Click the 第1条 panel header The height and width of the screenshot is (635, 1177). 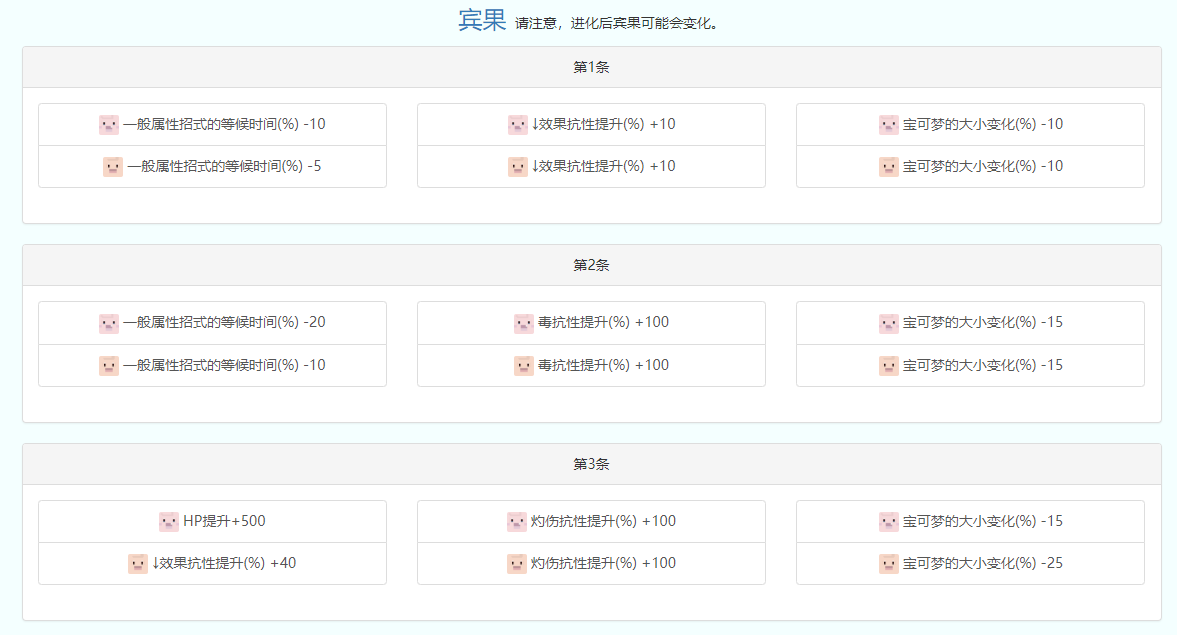coord(591,67)
